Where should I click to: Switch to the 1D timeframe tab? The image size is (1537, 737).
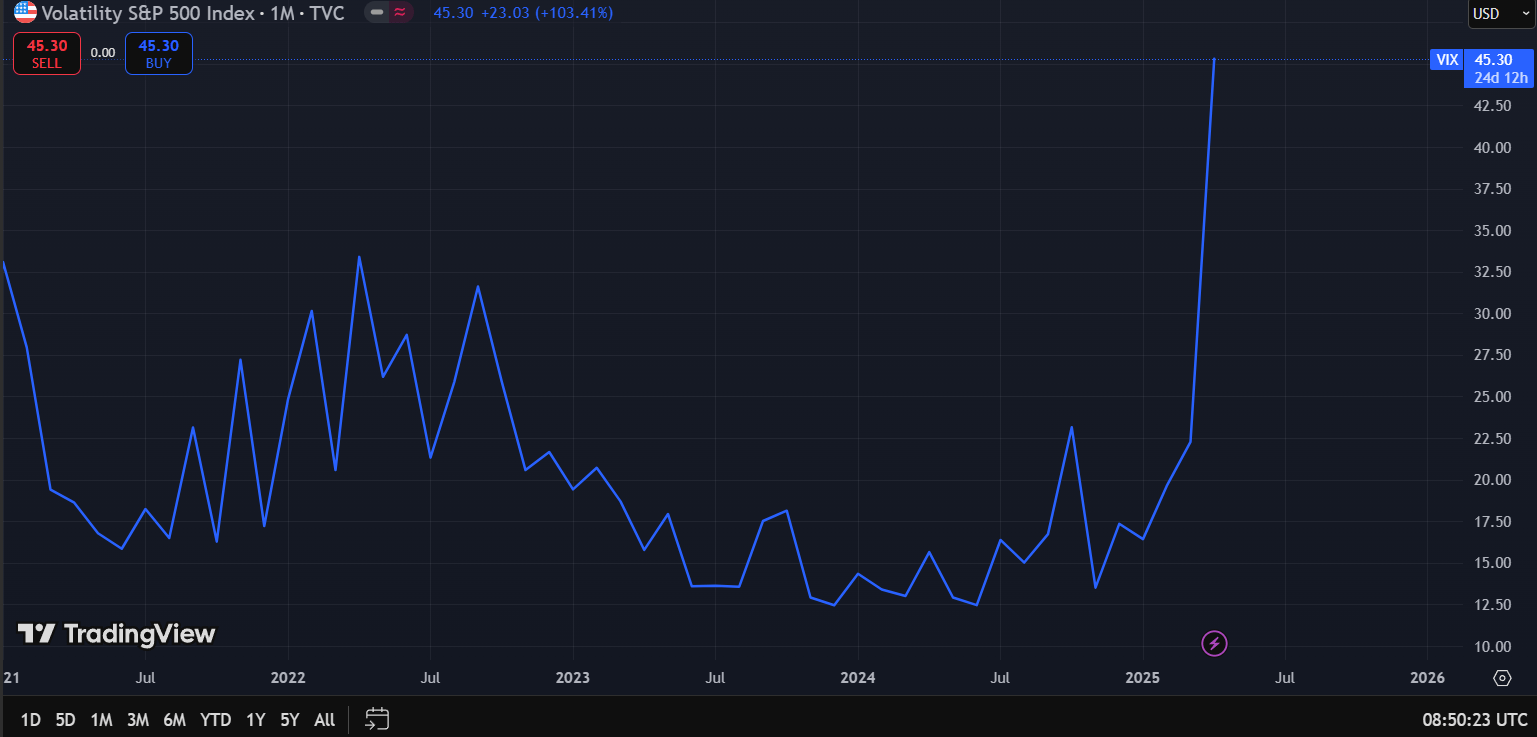click(30, 719)
